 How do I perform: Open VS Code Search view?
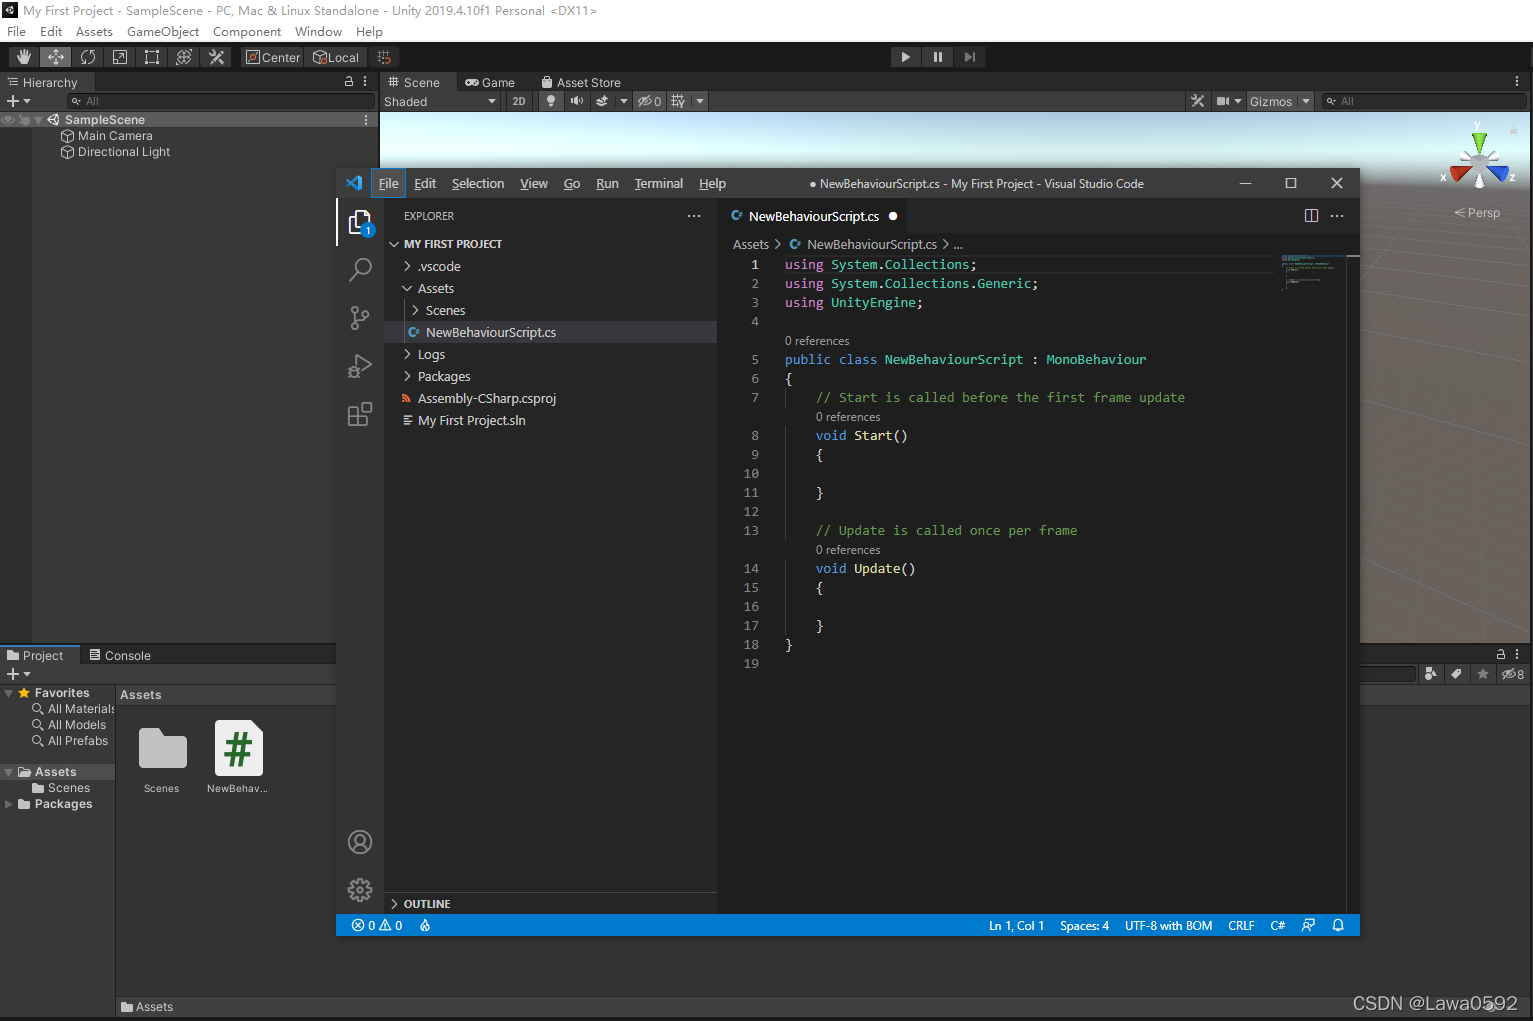pyautogui.click(x=360, y=270)
